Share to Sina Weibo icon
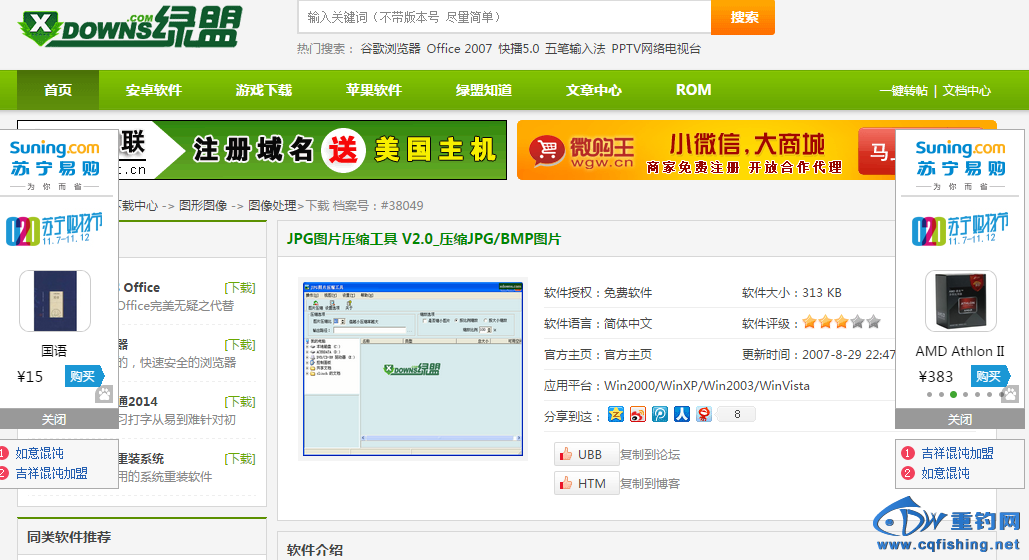This screenshot has width=1029, height=560. 638,414
